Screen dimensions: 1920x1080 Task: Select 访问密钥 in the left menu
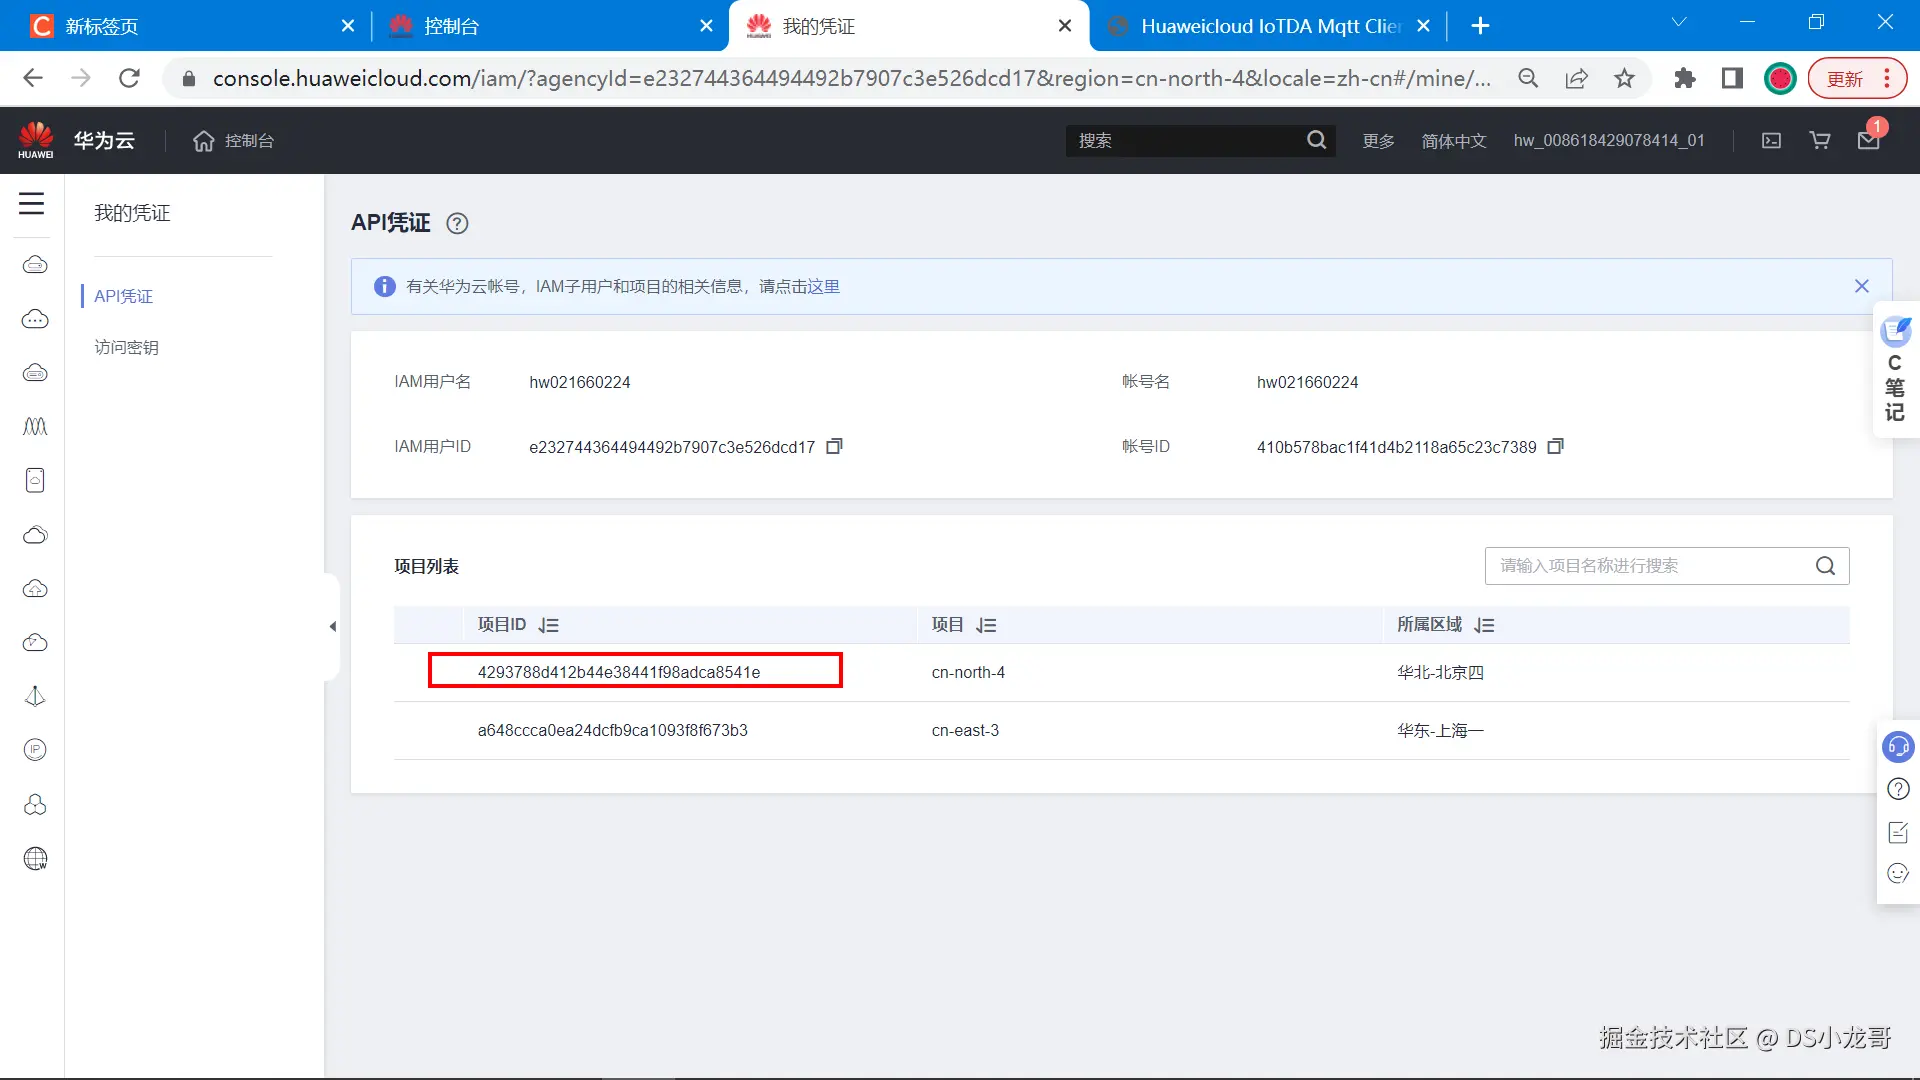click(126, 347)
